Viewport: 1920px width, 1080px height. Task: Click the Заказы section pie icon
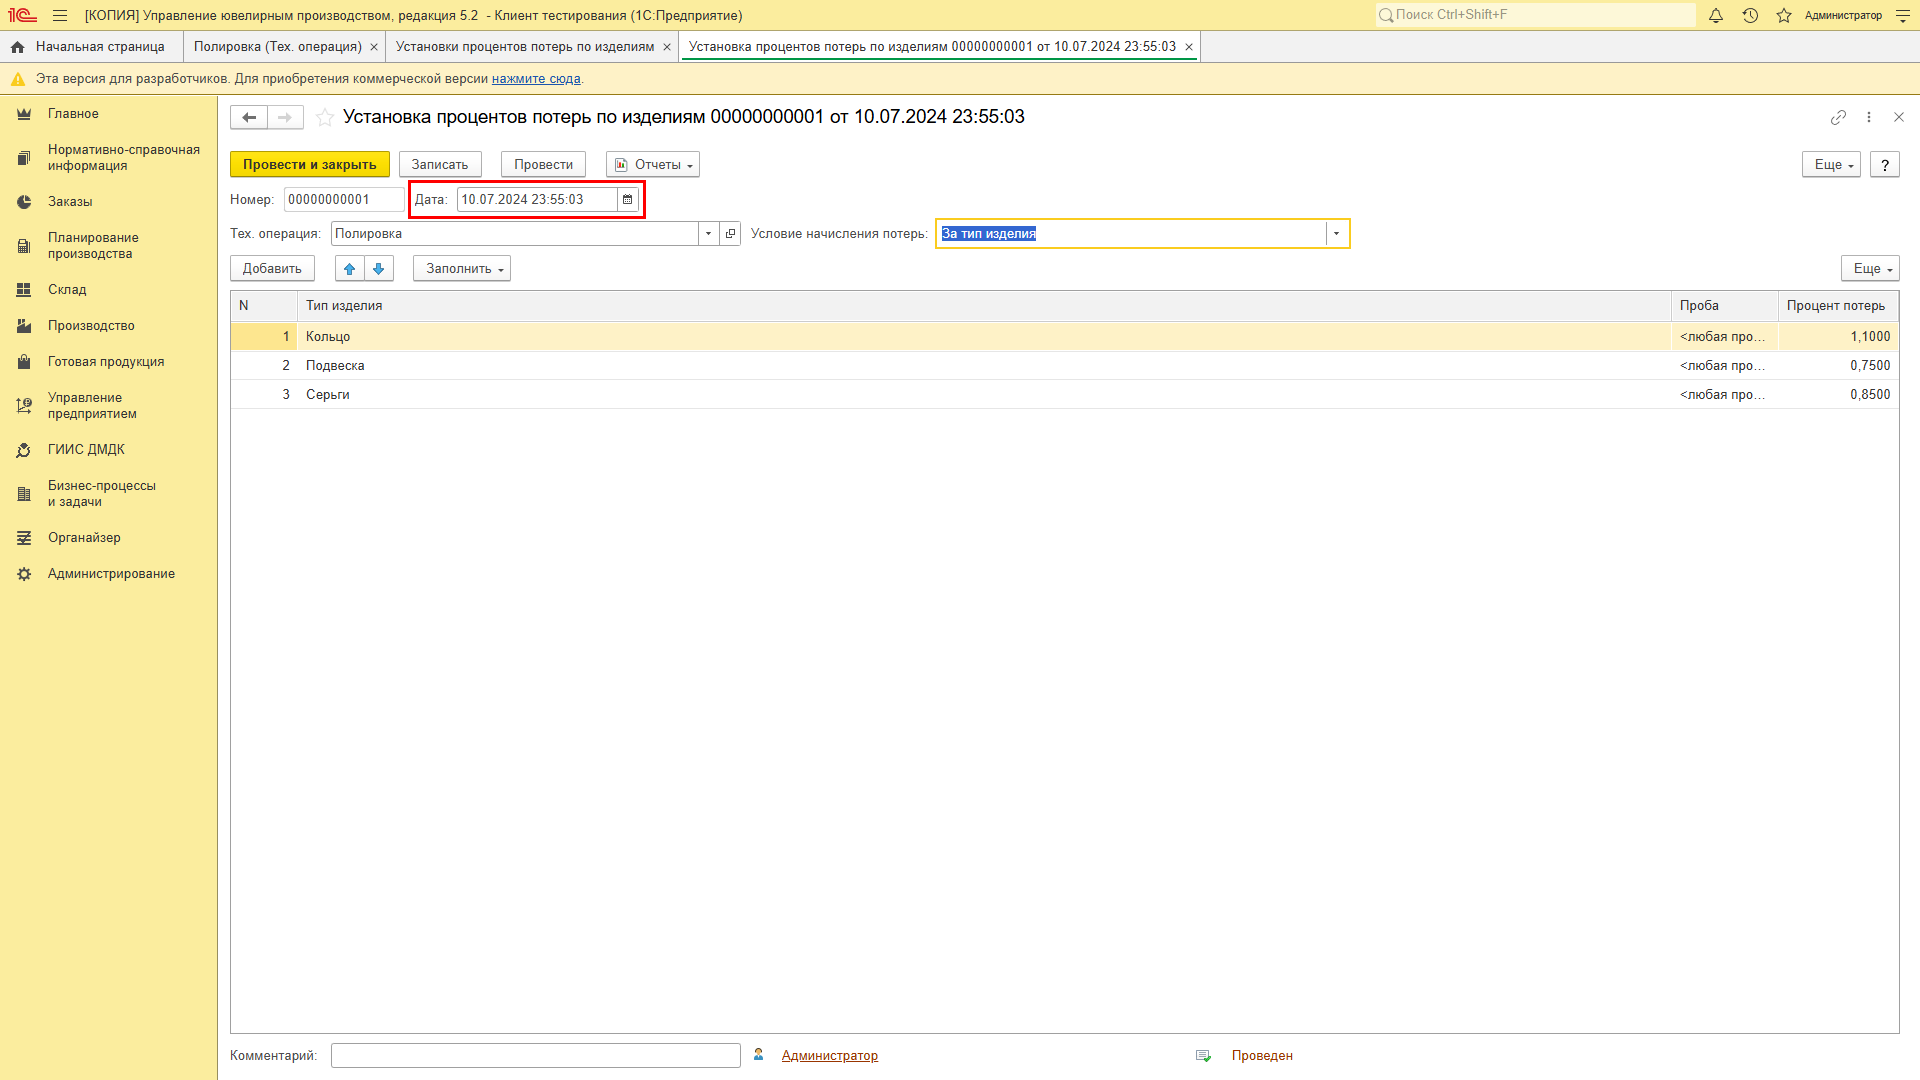coord(24,202)
